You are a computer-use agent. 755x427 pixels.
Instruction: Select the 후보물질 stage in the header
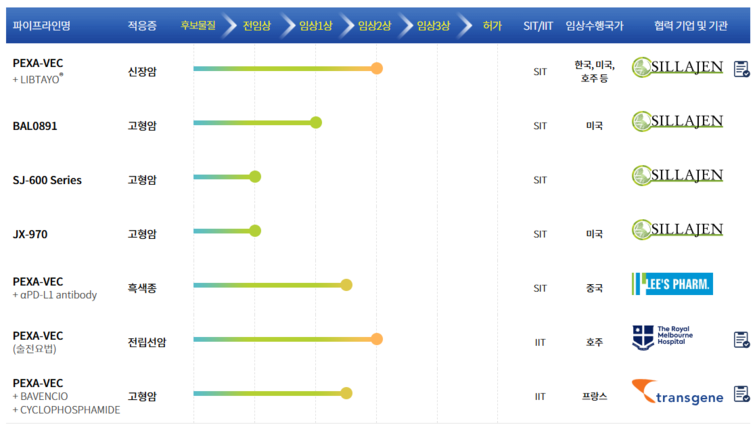(197, 24)
